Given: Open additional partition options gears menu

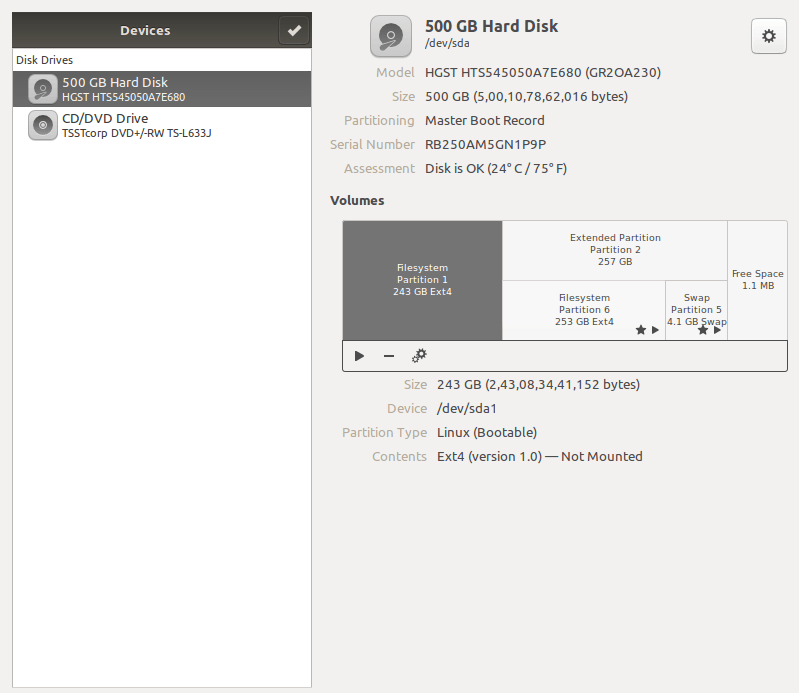Looking at the screenshot, I should click(420, 356).
